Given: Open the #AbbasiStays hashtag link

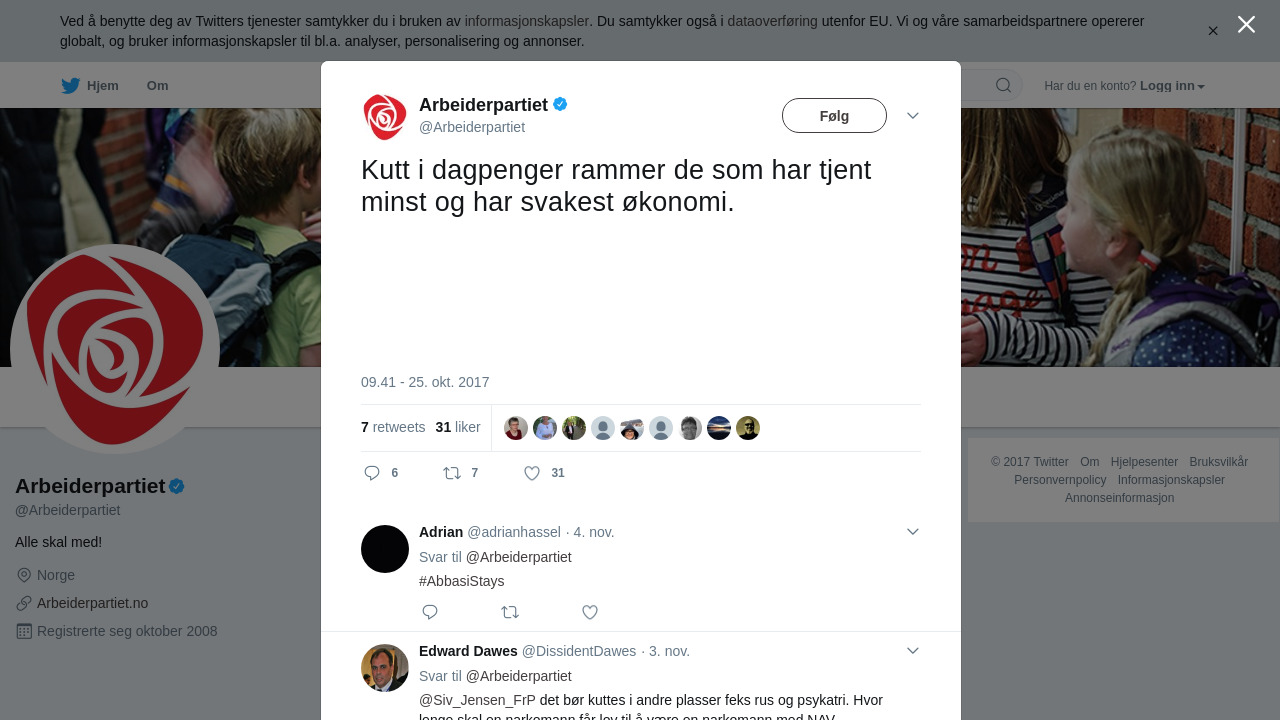Looking at the screenshot, I should [x=461, y=581].
